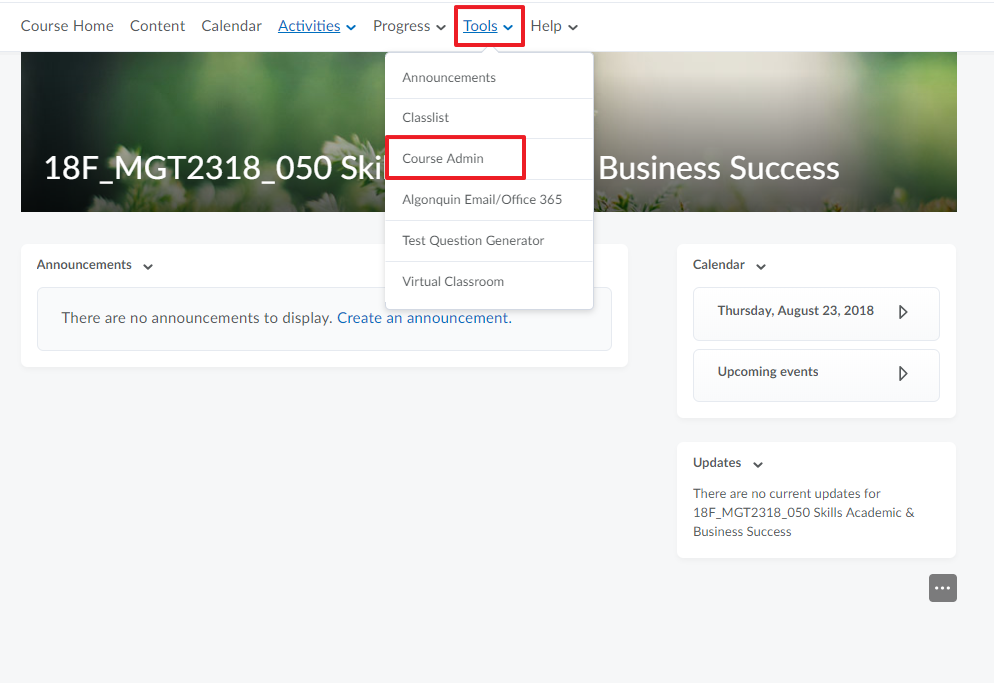
Task: Expand the Activities dropdown menu
Action: [316, 26]
